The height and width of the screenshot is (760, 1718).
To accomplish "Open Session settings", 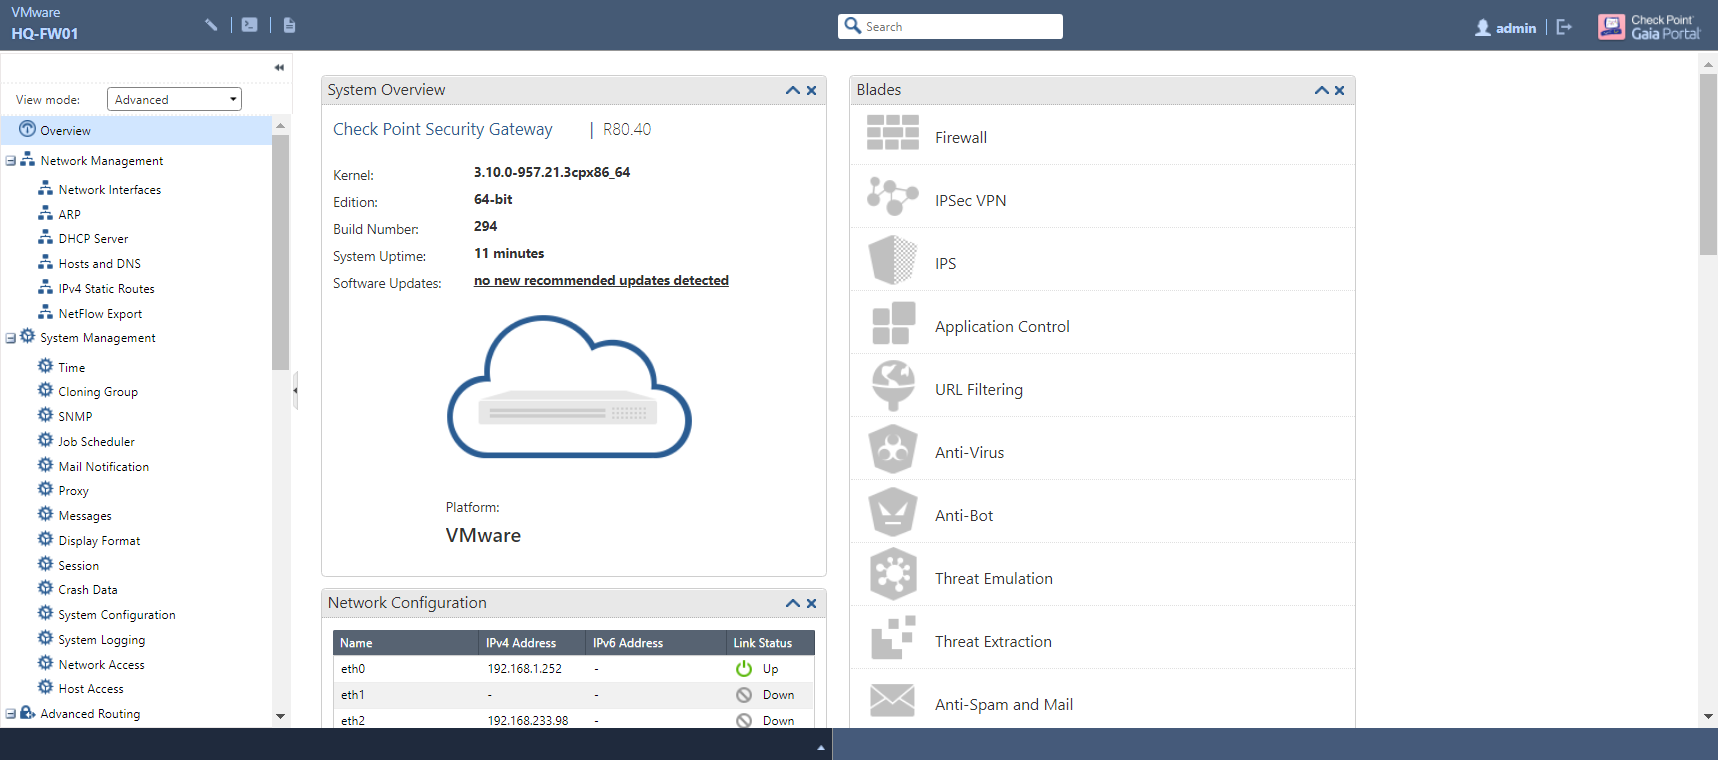I will pos(78,566).
